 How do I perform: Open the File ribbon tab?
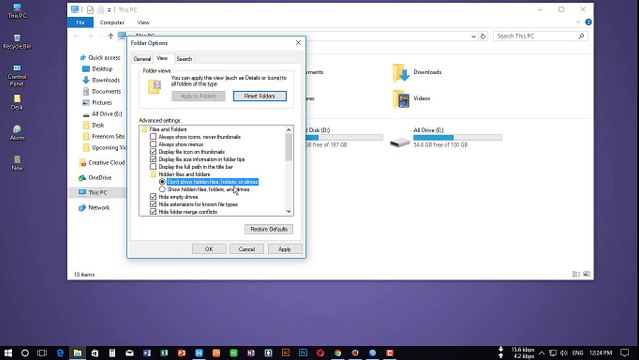[x=80, y=22]
